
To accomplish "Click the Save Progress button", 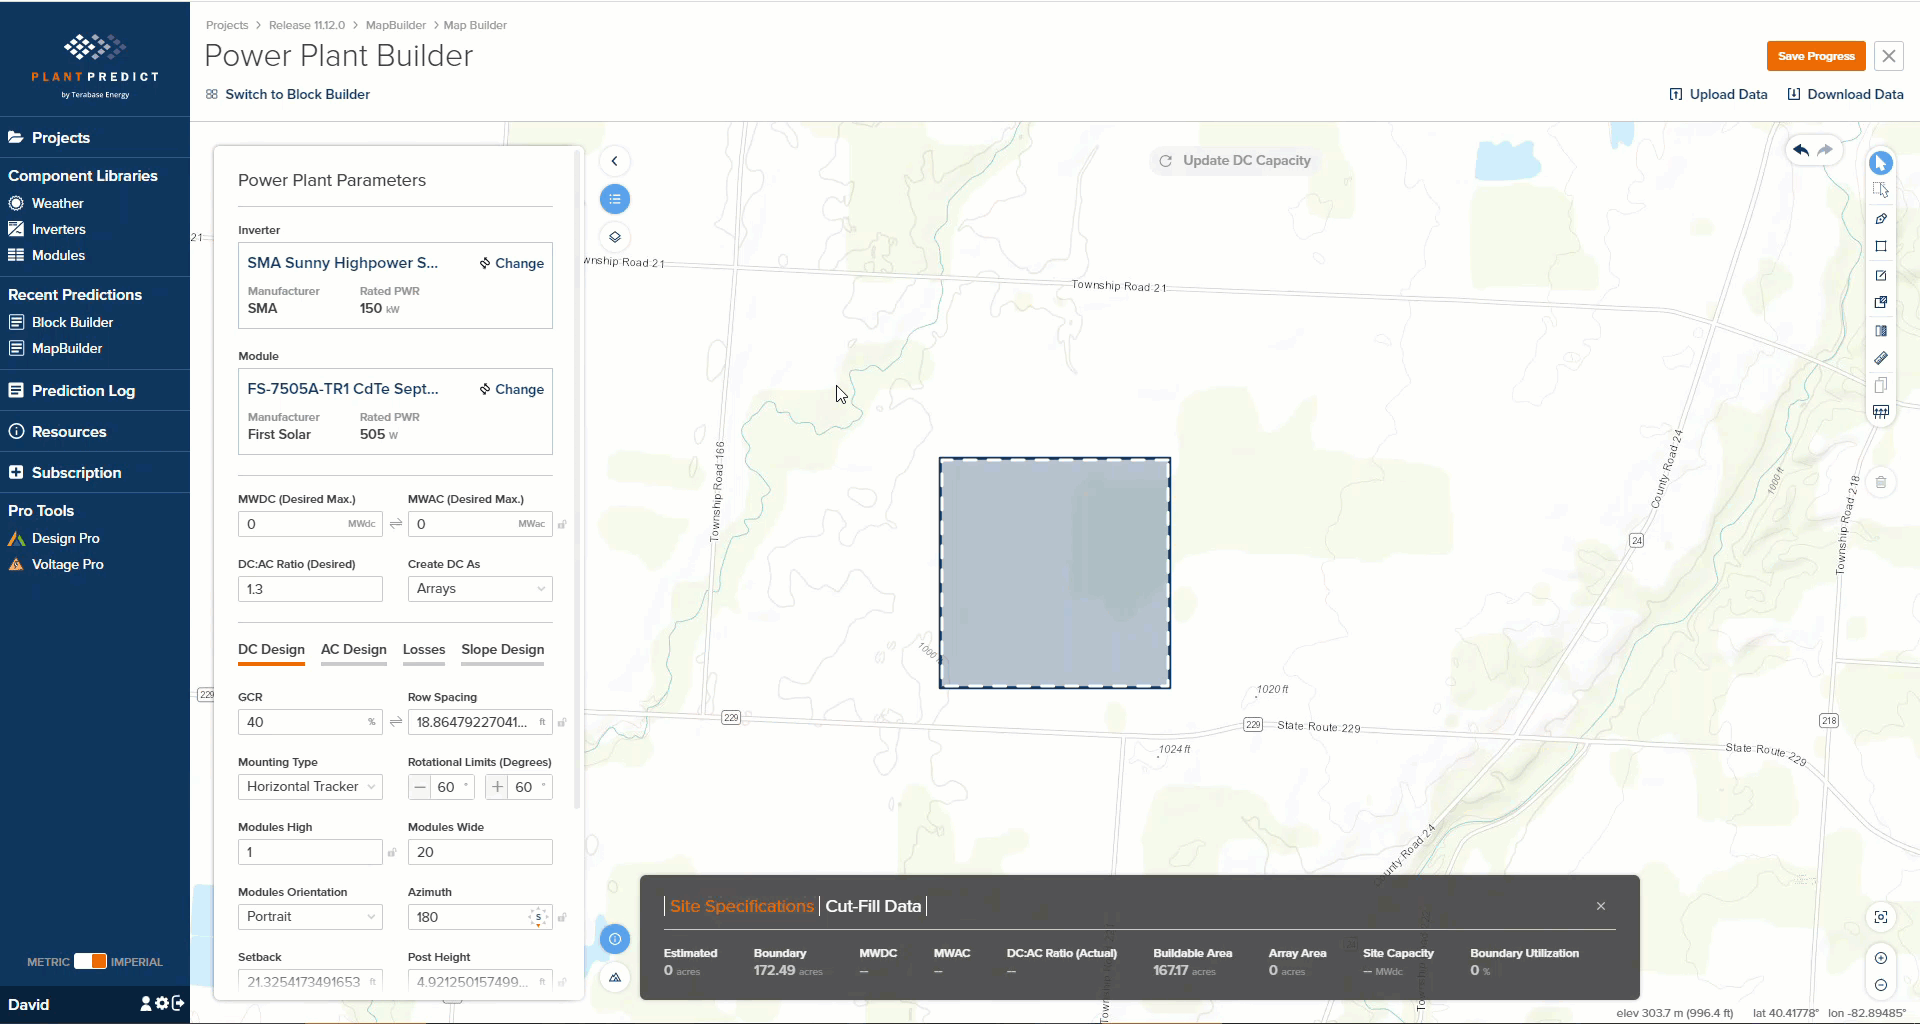I will 1816,56.
